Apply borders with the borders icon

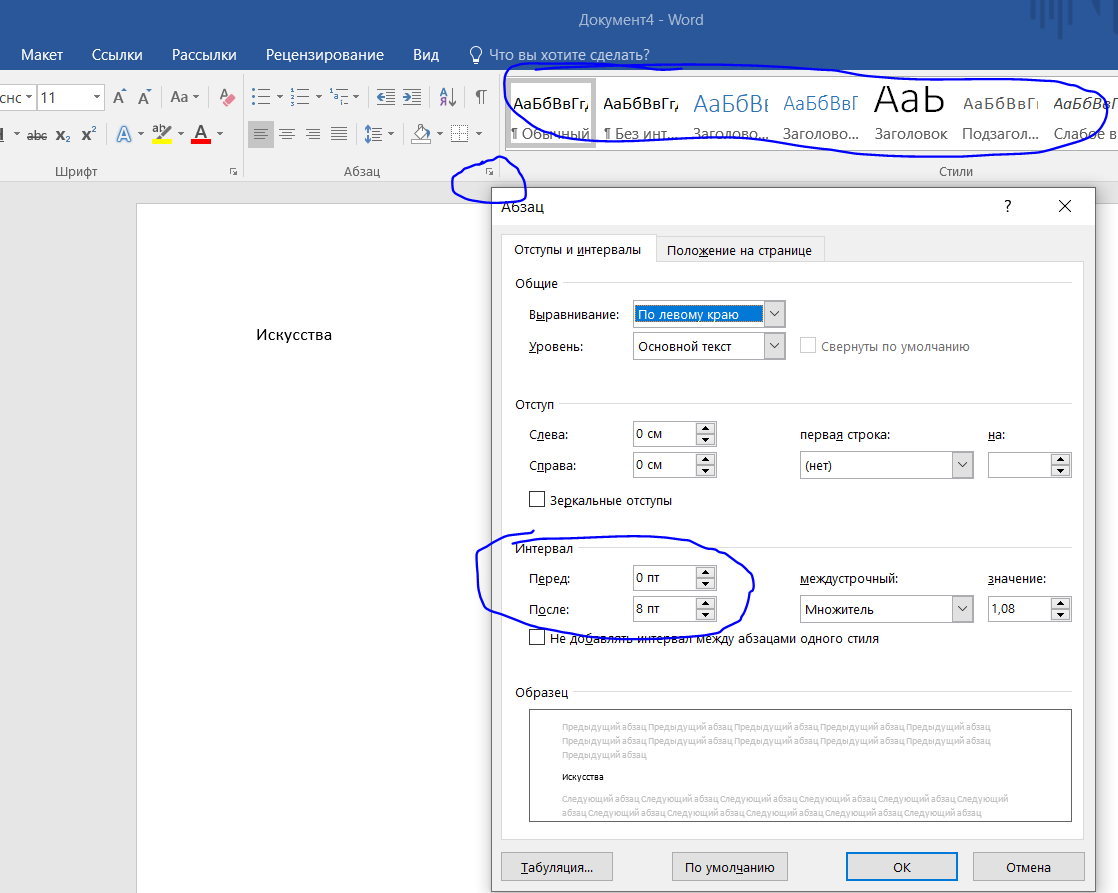click(461, 134)
